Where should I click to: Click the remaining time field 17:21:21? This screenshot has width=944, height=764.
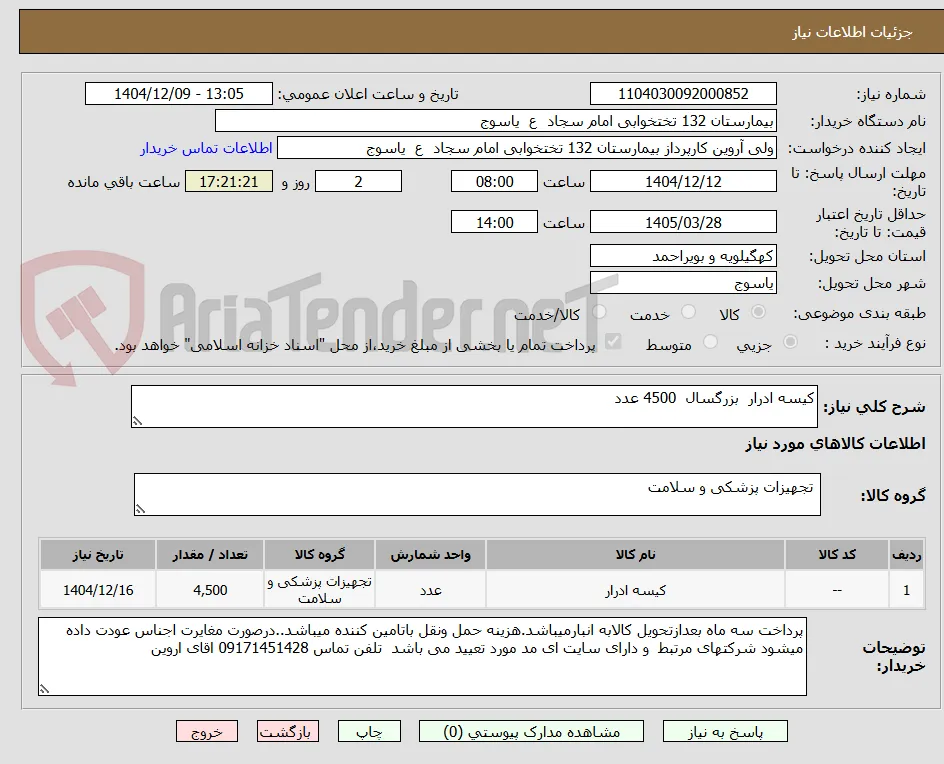(x=229, y=181)
